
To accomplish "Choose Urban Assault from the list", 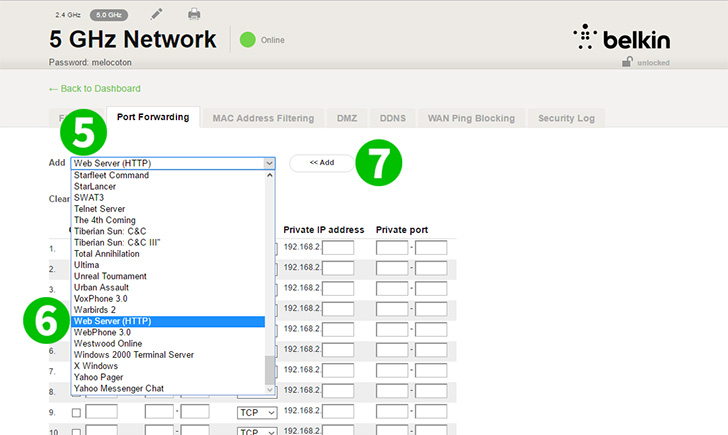I will (x=168, y=287).
